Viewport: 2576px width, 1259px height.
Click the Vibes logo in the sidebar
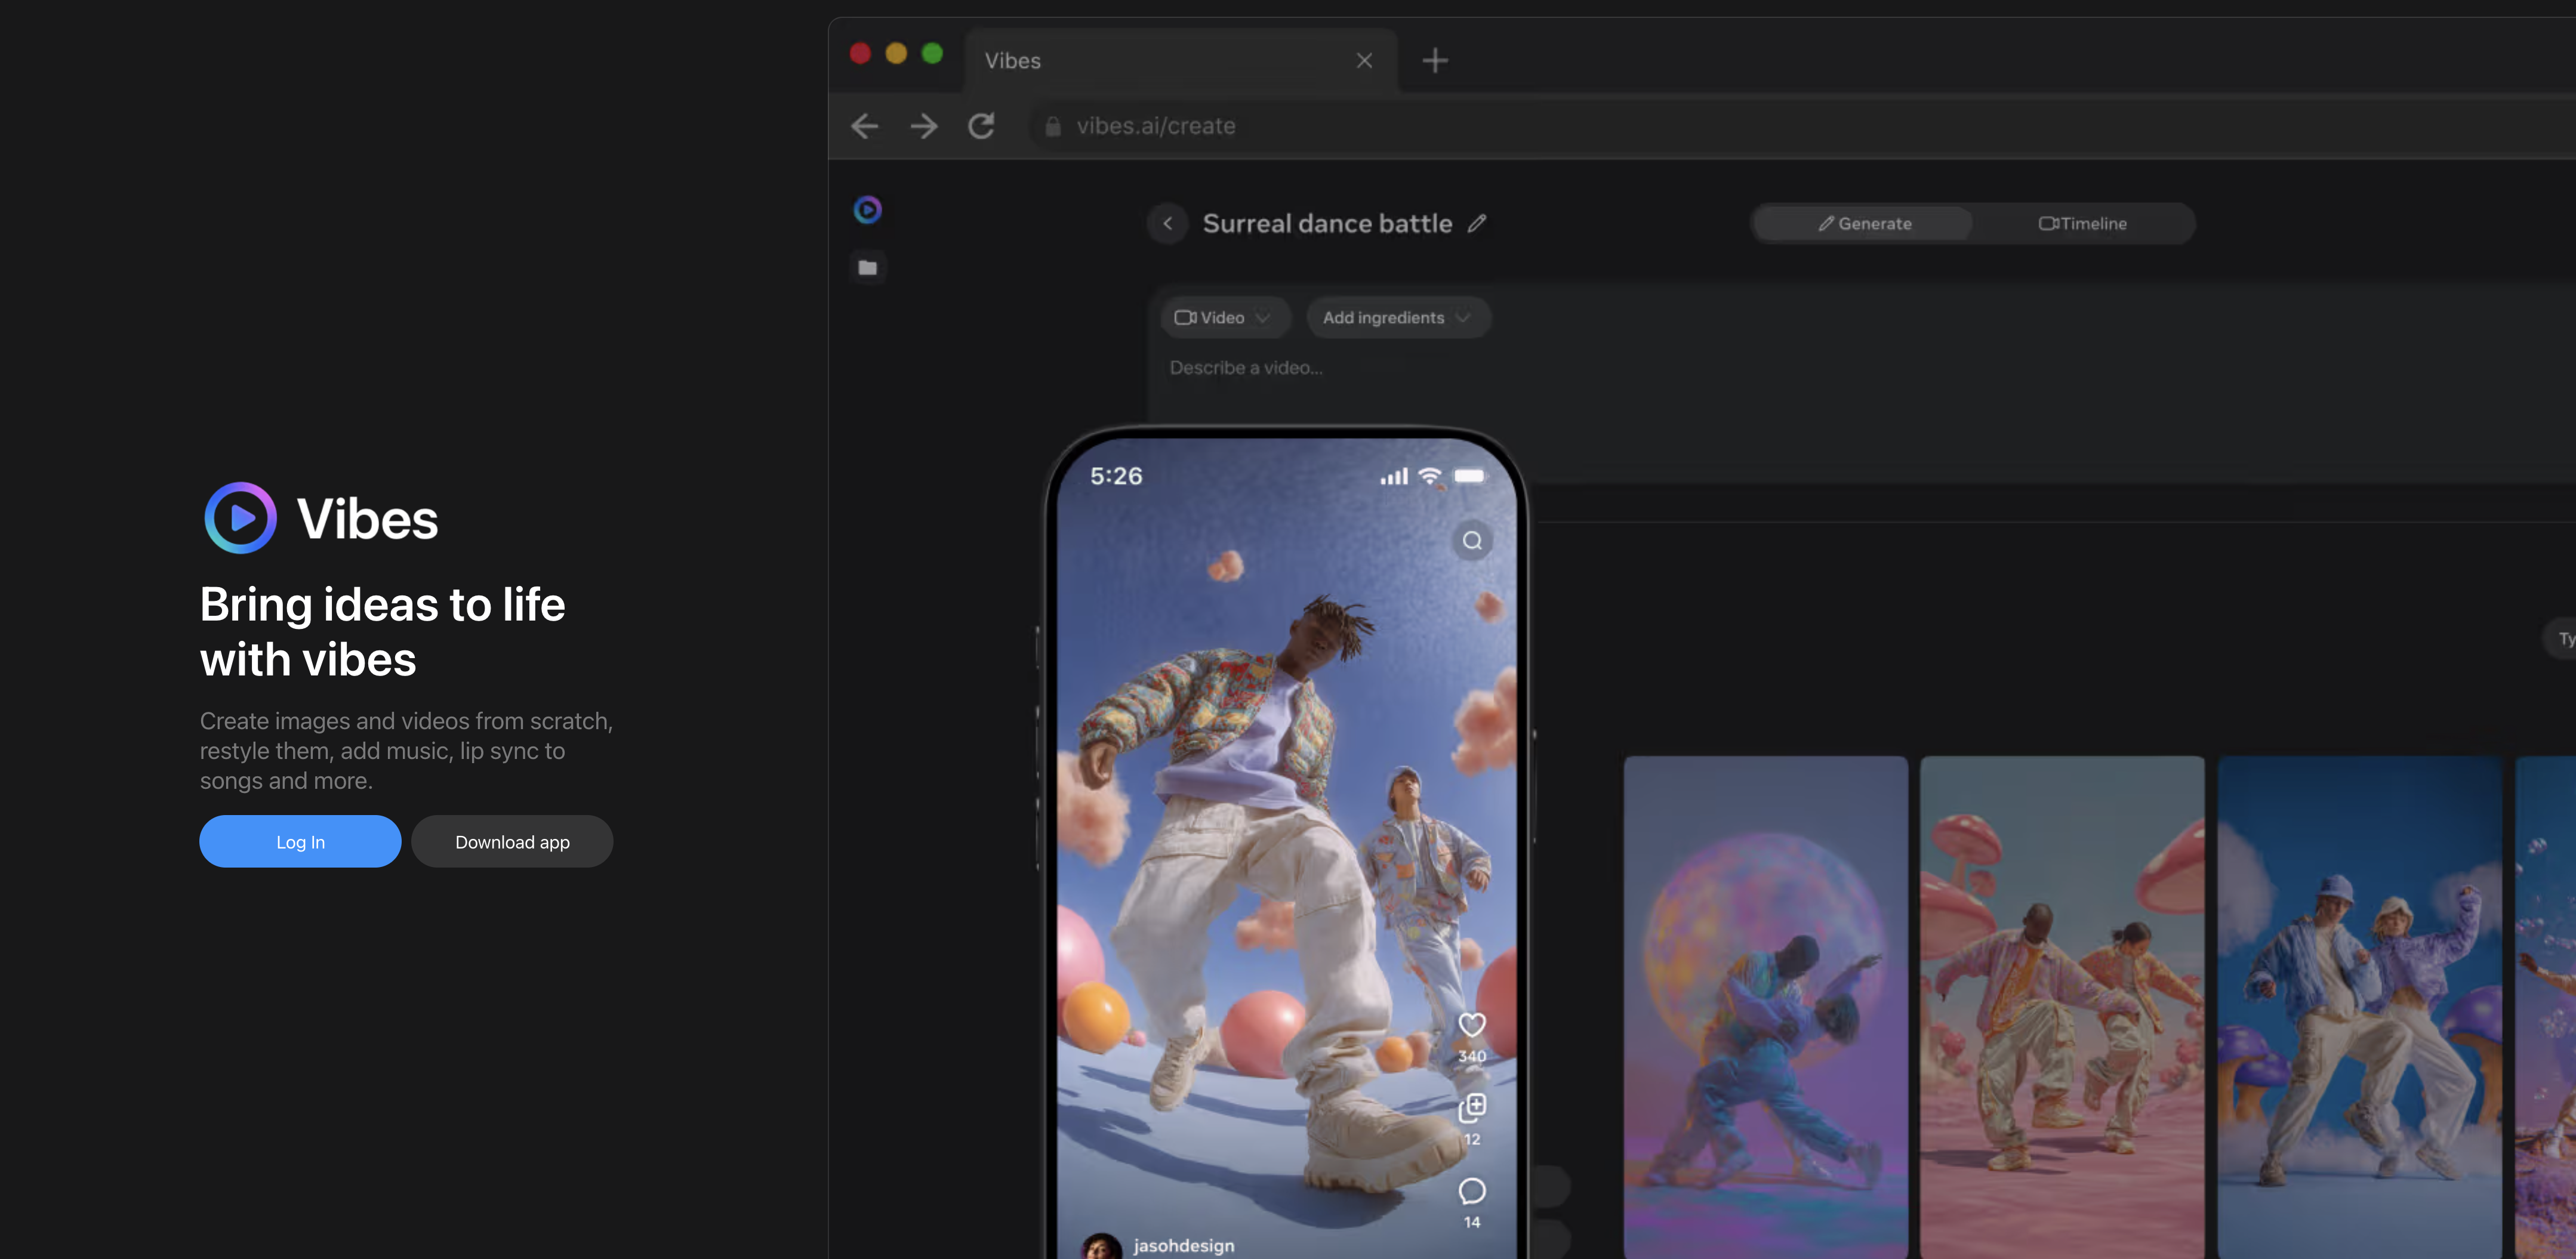(x=867, y=209)
